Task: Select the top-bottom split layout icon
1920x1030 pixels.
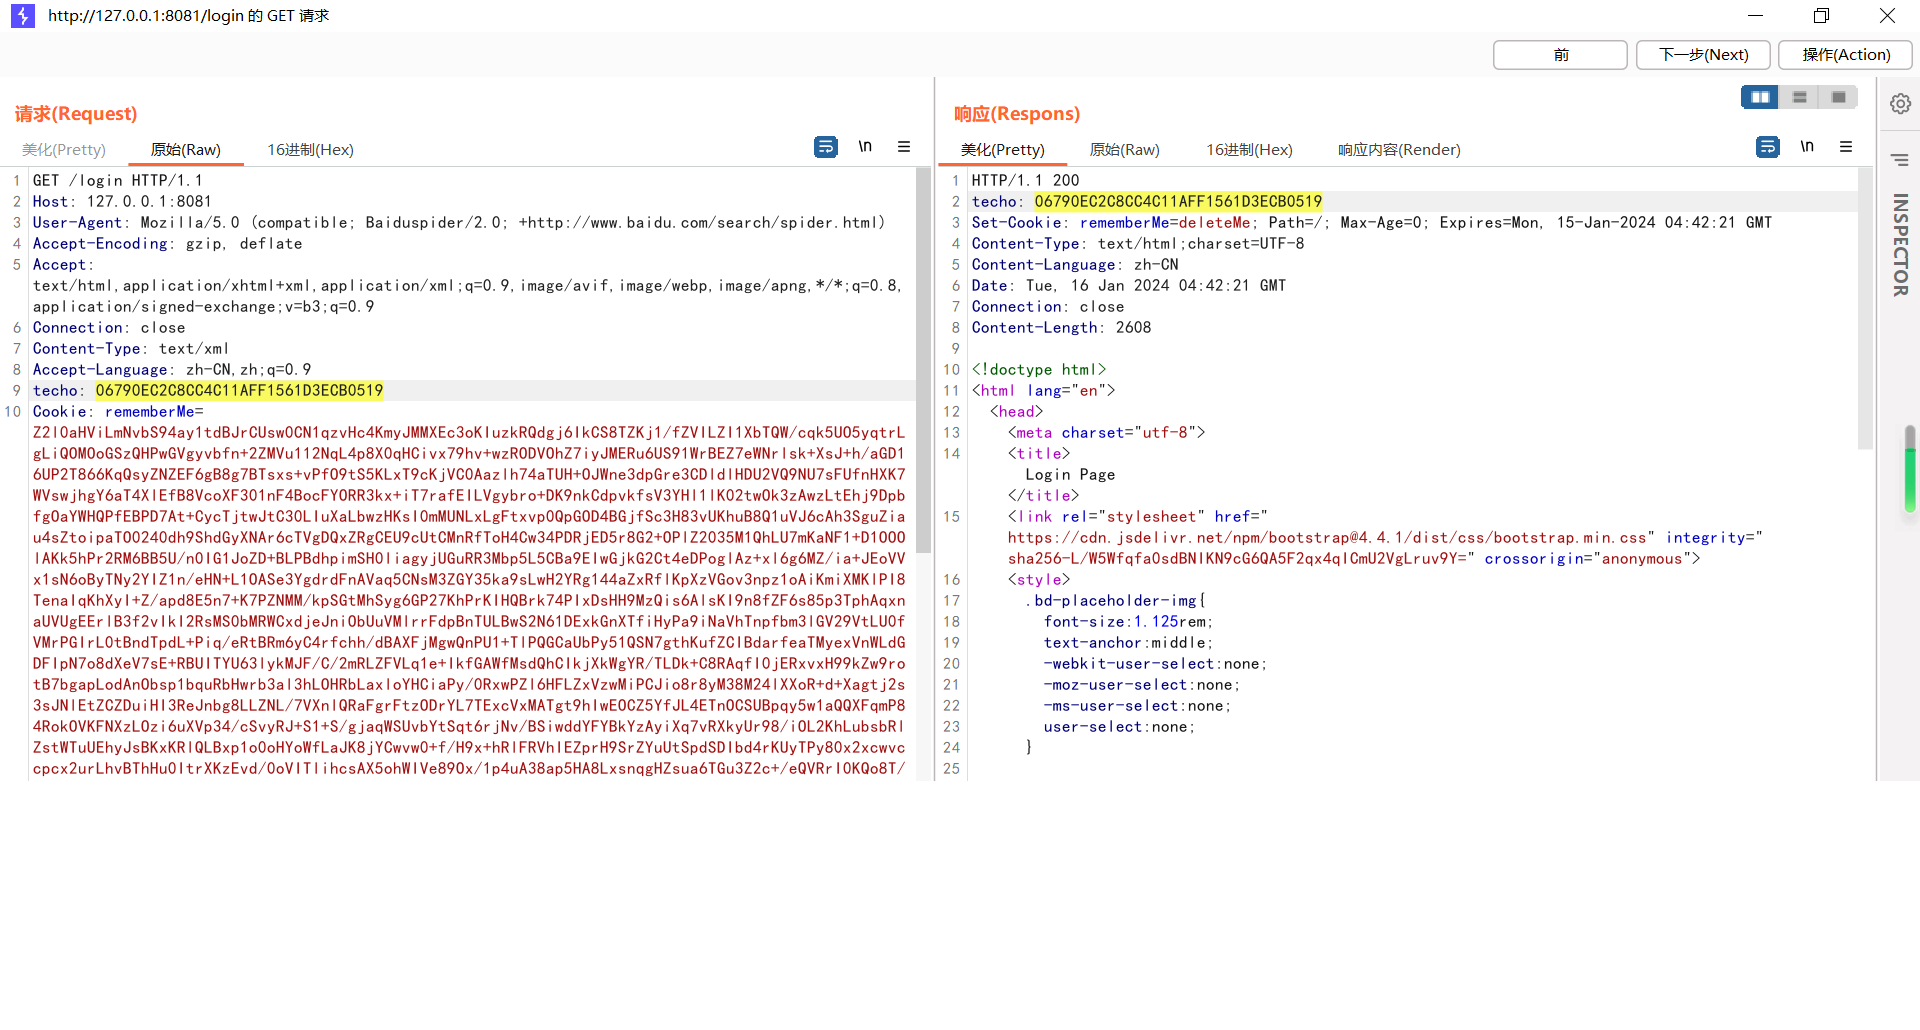Action: (1799, 97)
